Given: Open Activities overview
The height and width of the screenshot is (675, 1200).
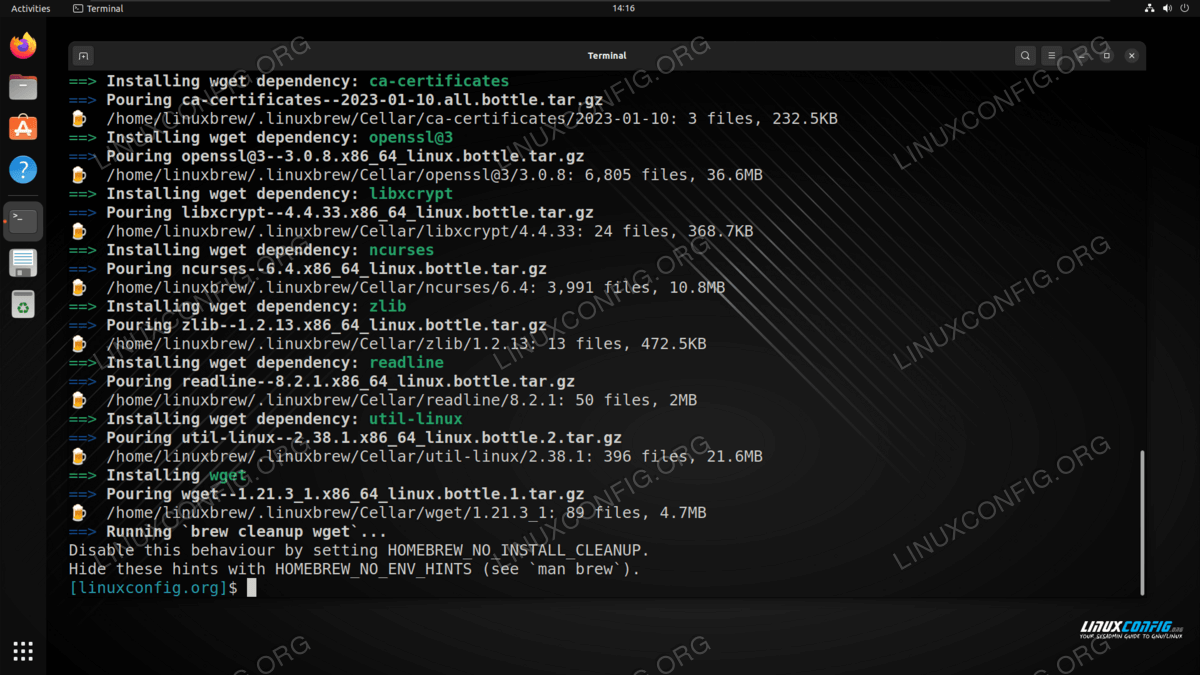Looking at the screenshot, I should (31, 8).
